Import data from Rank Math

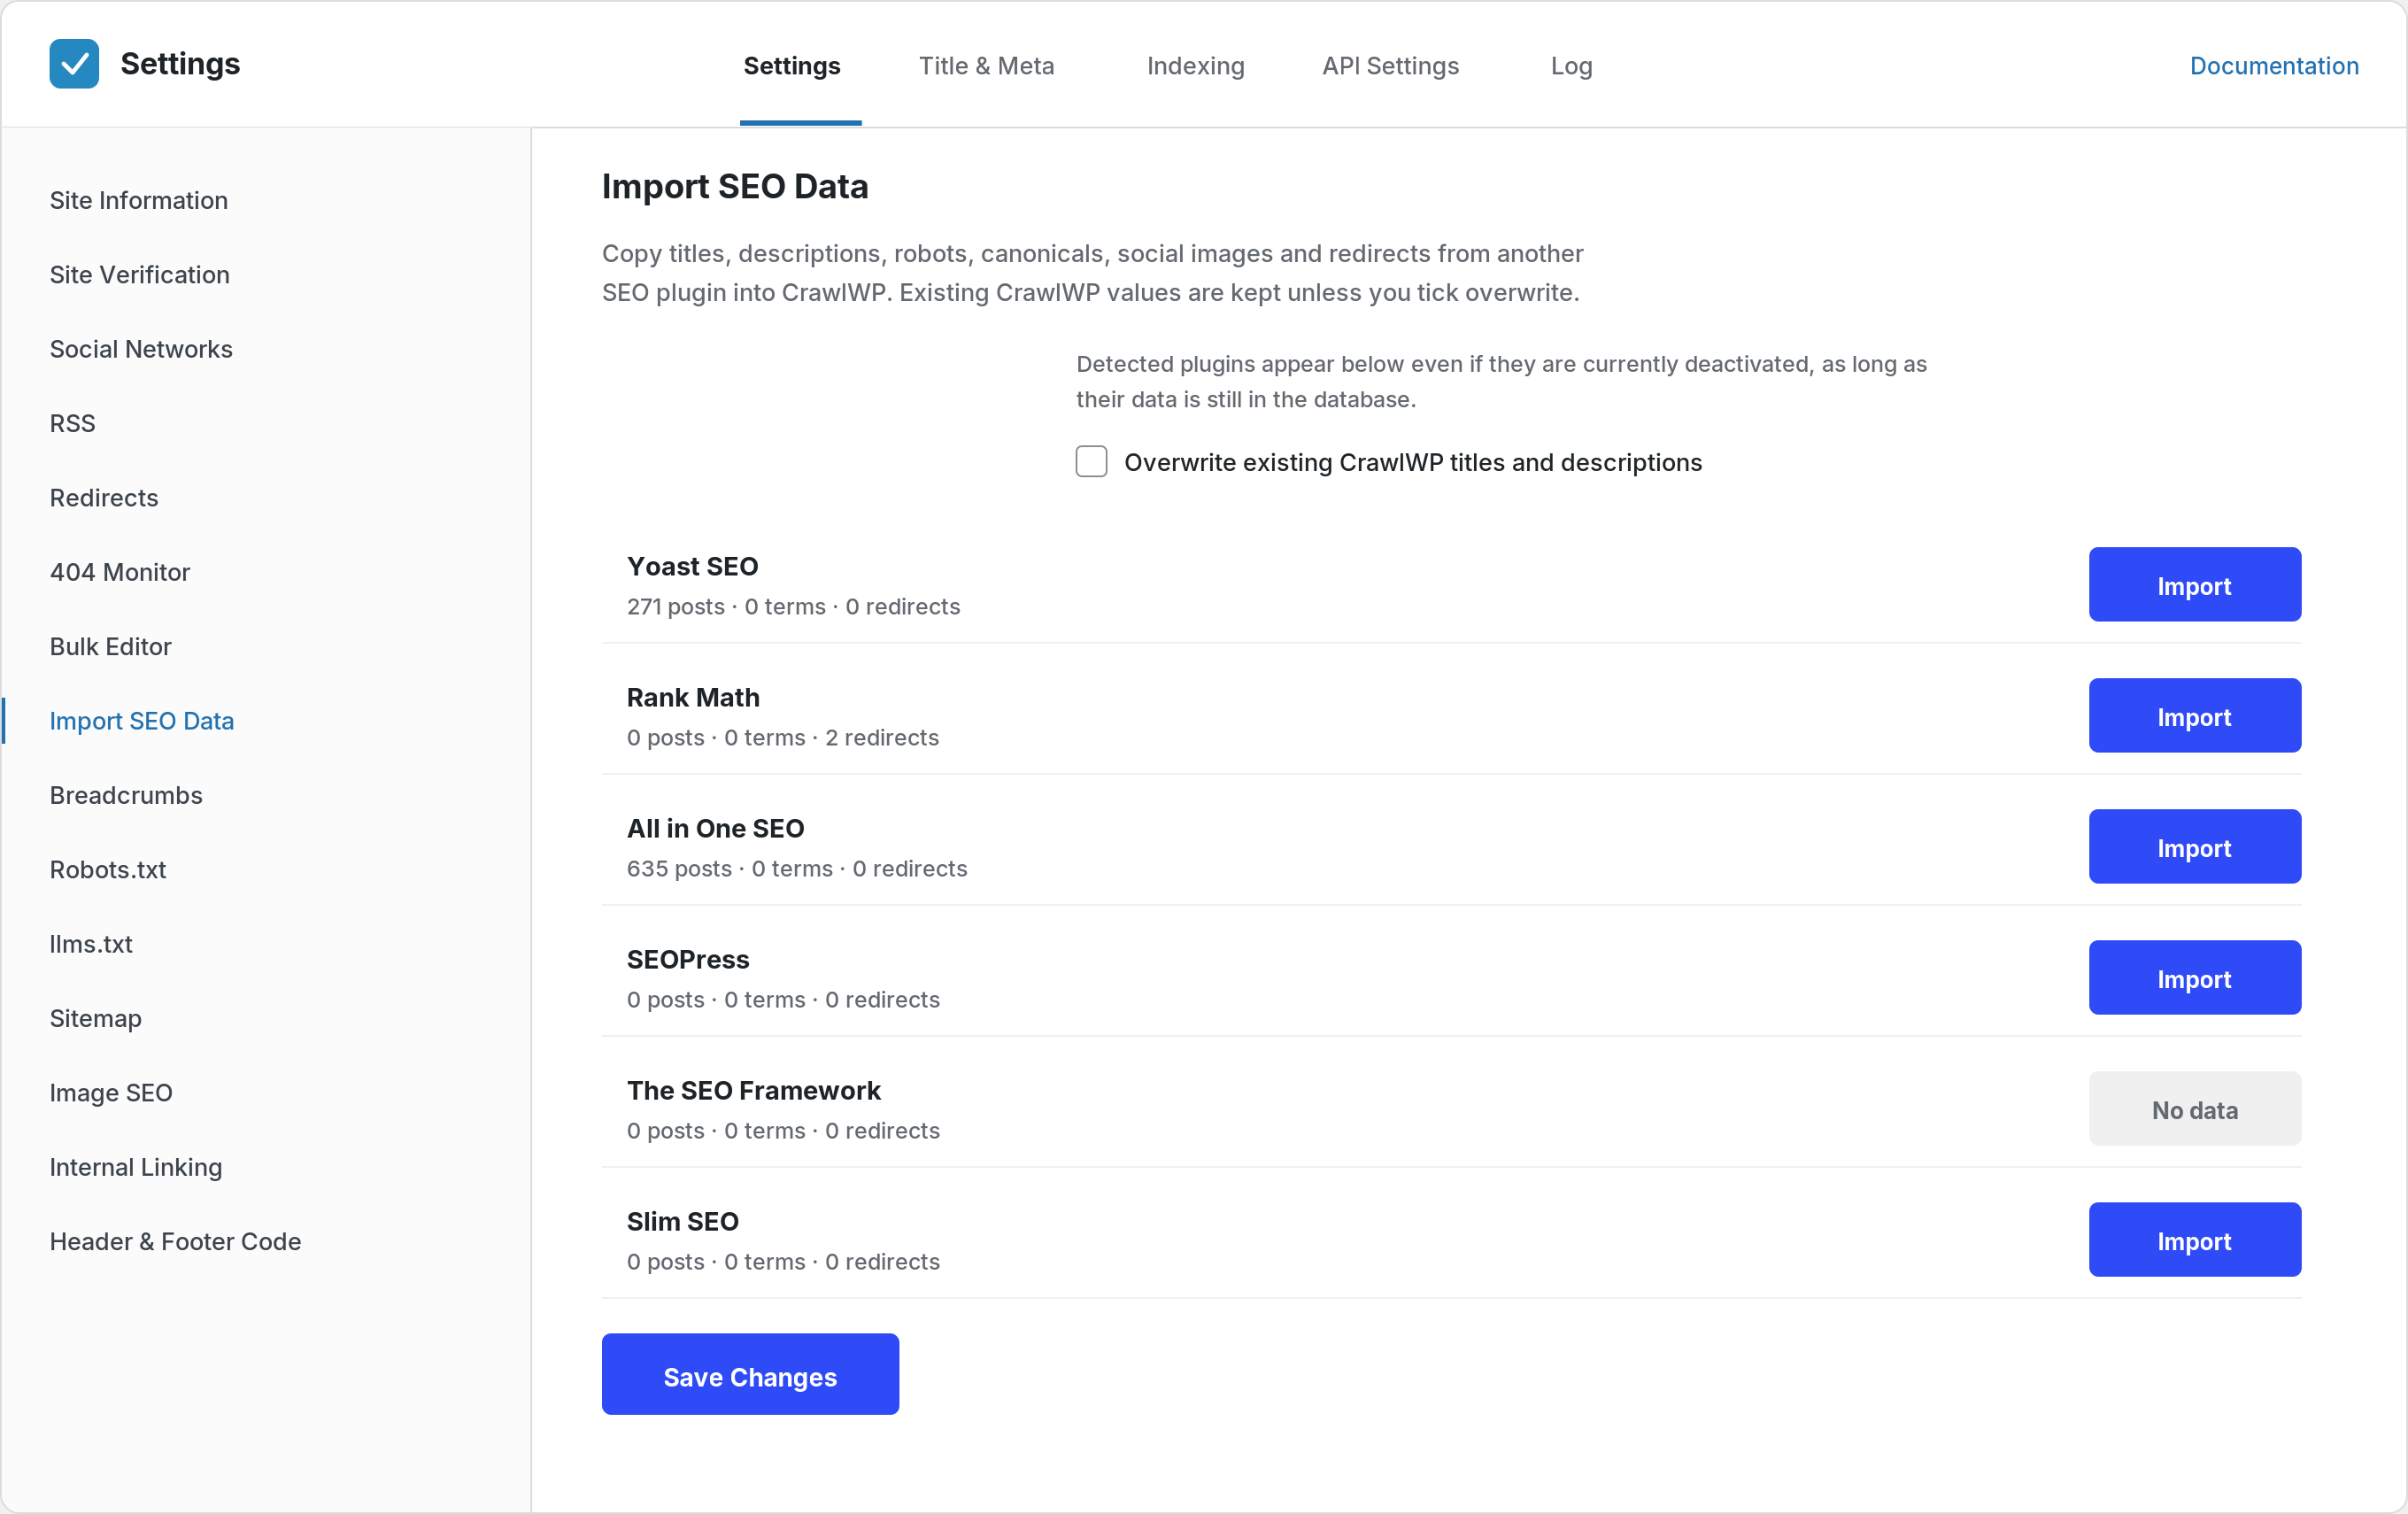pos(2194,716)
